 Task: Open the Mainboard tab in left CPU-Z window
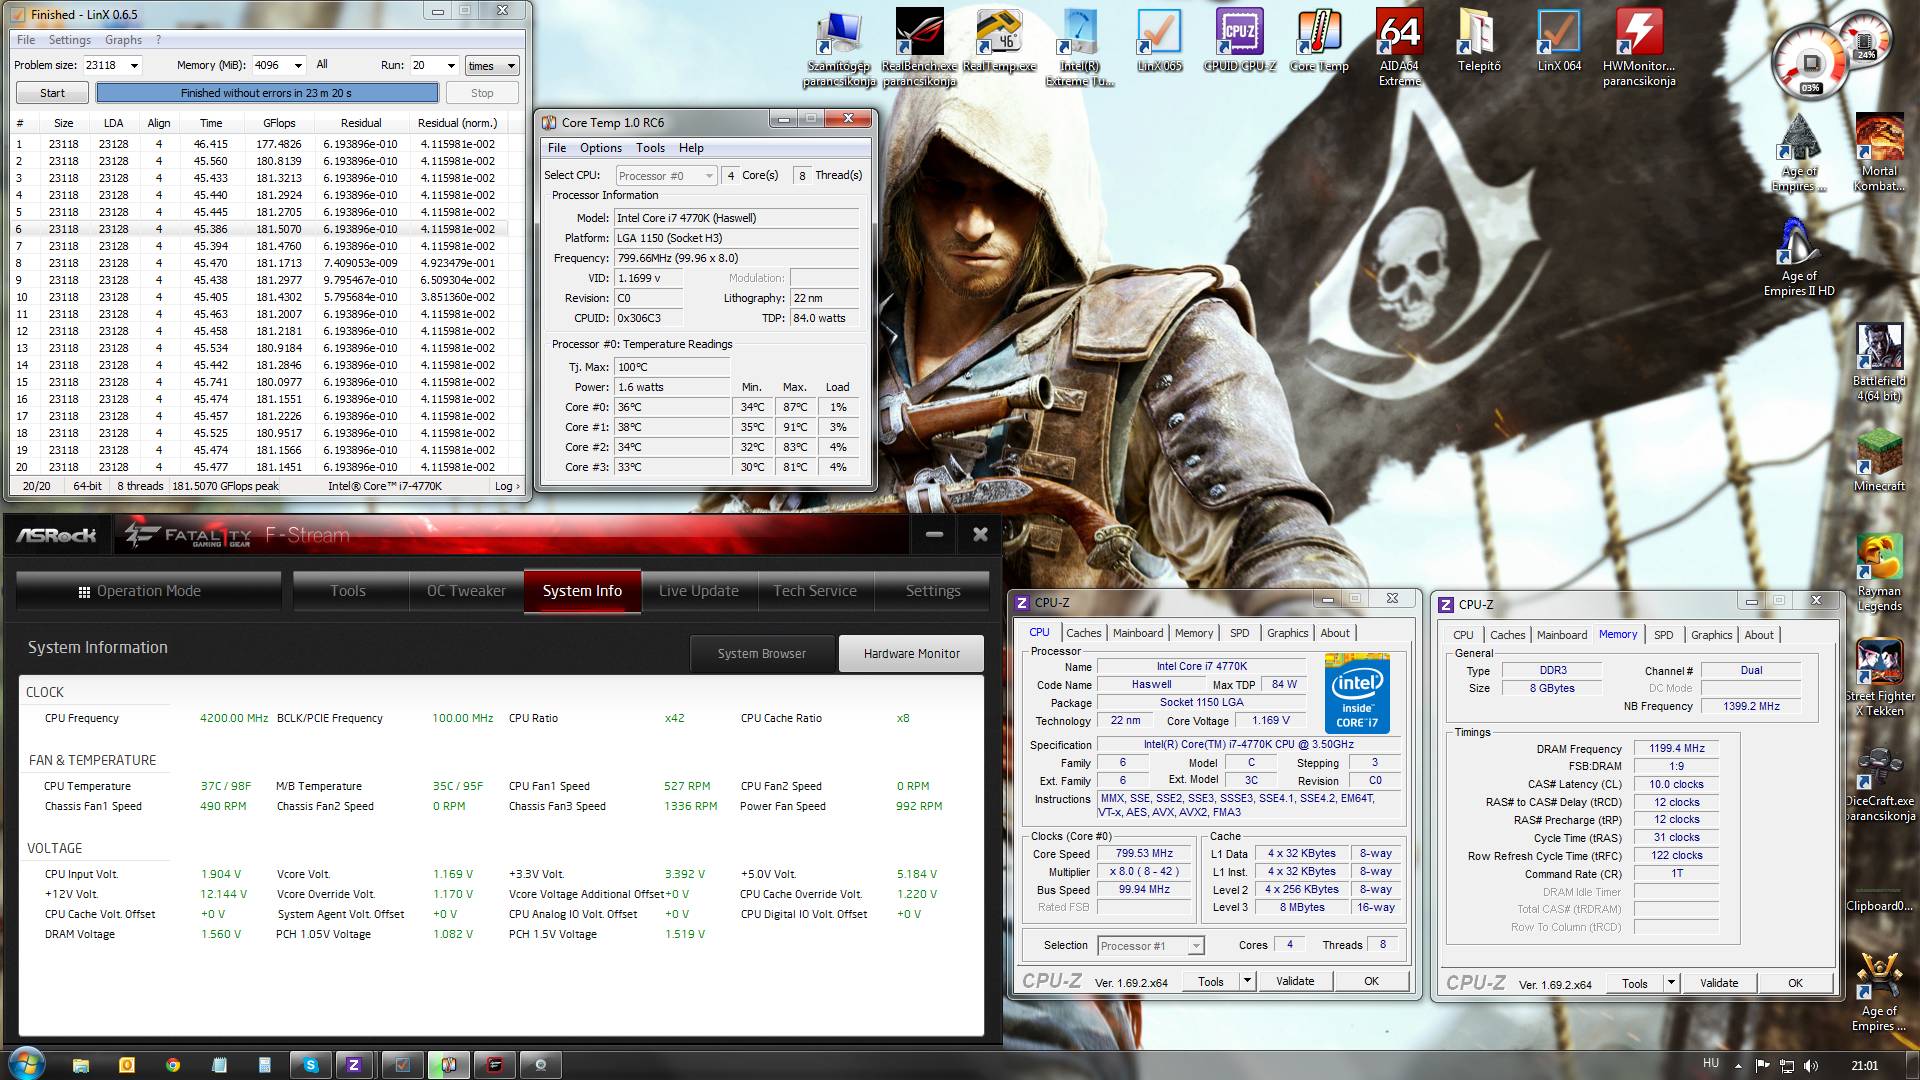(1138, 633)
